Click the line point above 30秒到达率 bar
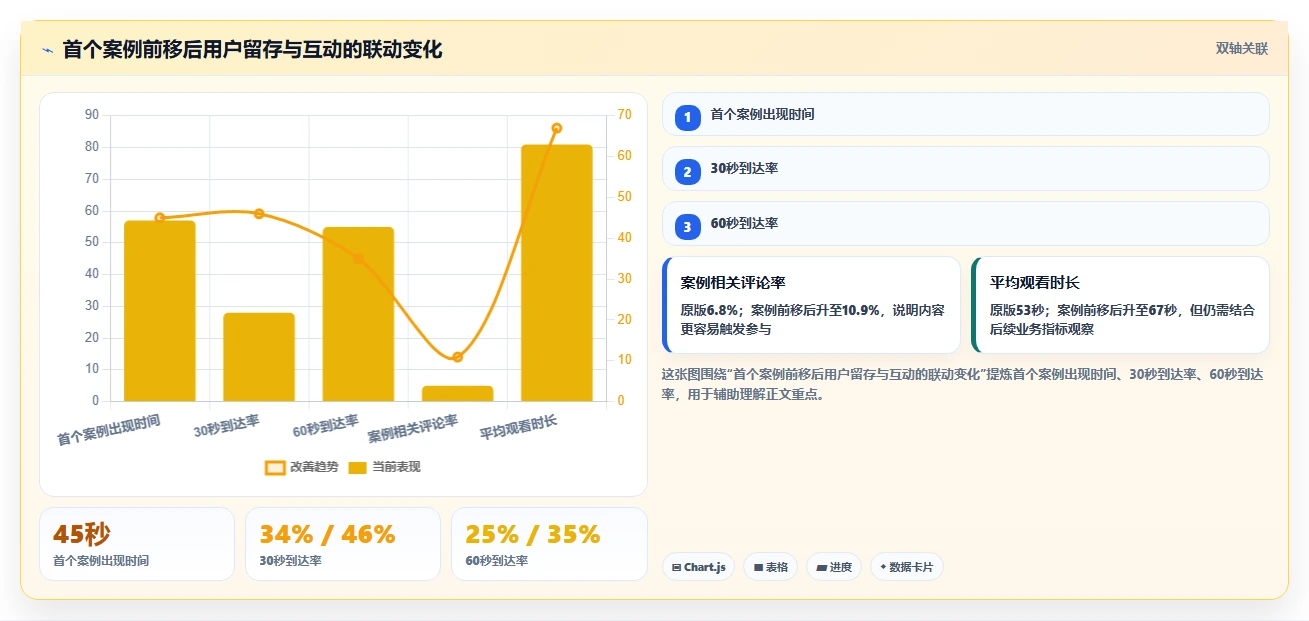This screenshot has width=1309, height=621. pyautogui.click(x=259, y=214)
